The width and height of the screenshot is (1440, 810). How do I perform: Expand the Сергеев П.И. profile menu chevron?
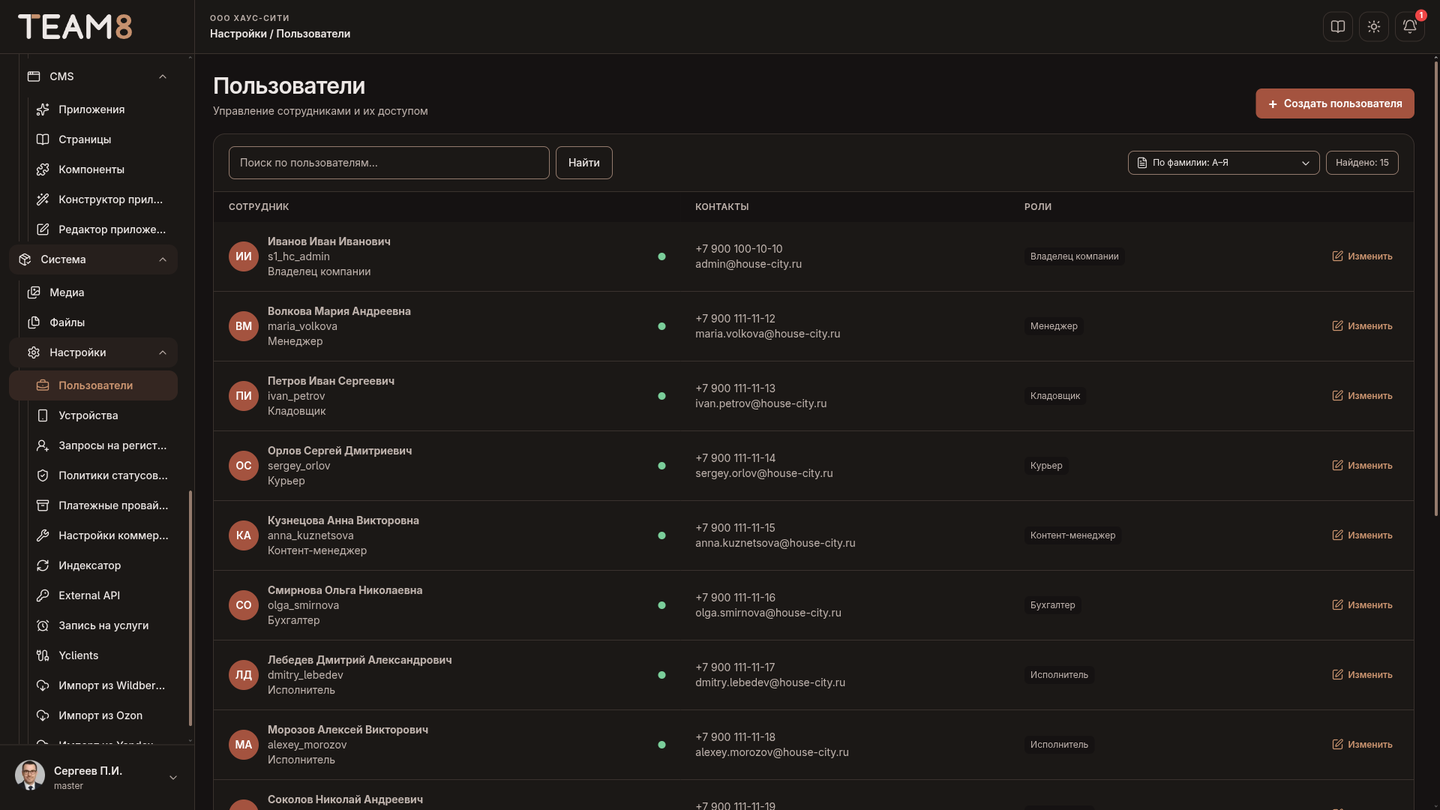173,777
